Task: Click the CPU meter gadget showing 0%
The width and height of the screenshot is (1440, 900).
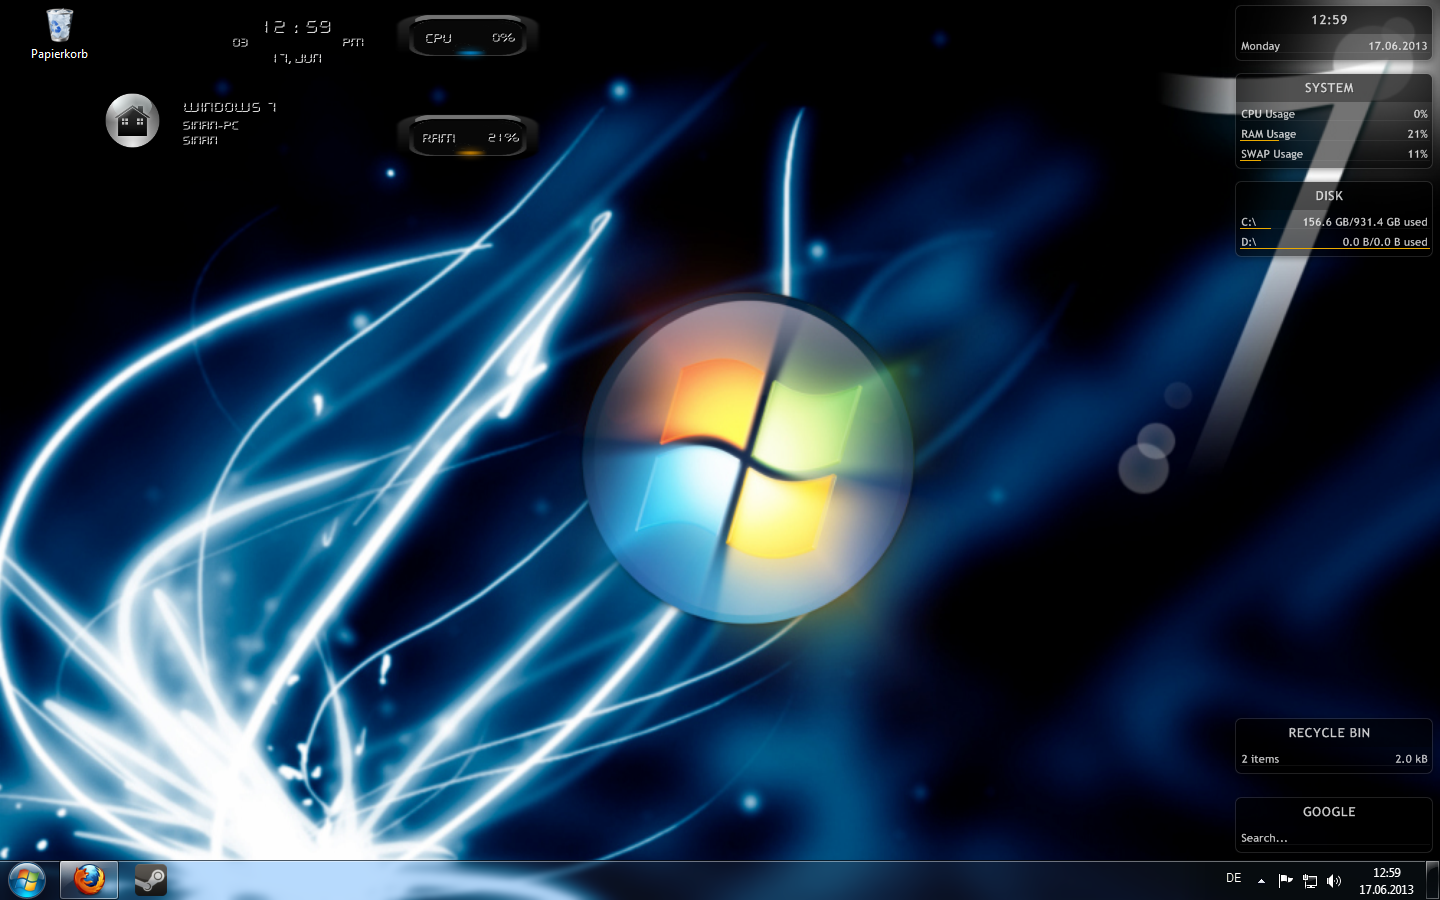Action: click(x=468, y=38)
